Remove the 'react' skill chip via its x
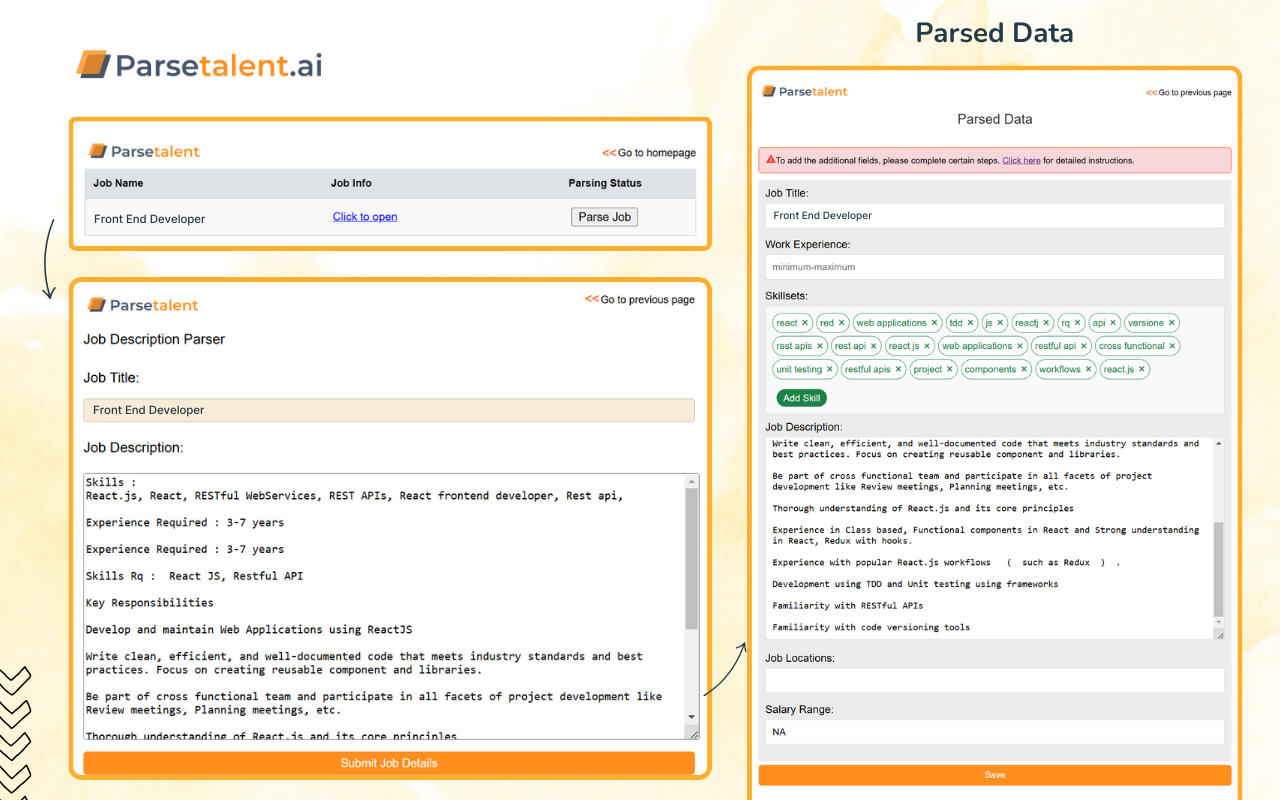The image size is (1280, 800). pyautogui.click(x=805, y=323)
